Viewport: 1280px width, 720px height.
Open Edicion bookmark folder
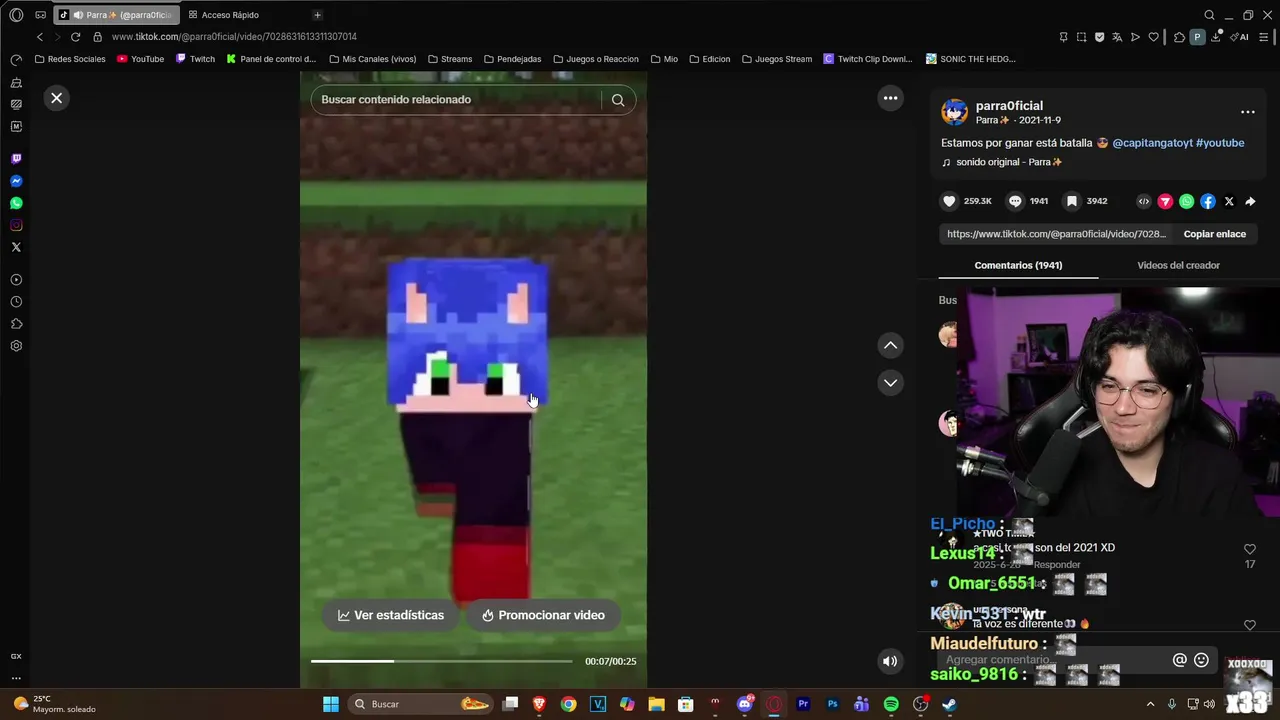[x=709, y=59]
